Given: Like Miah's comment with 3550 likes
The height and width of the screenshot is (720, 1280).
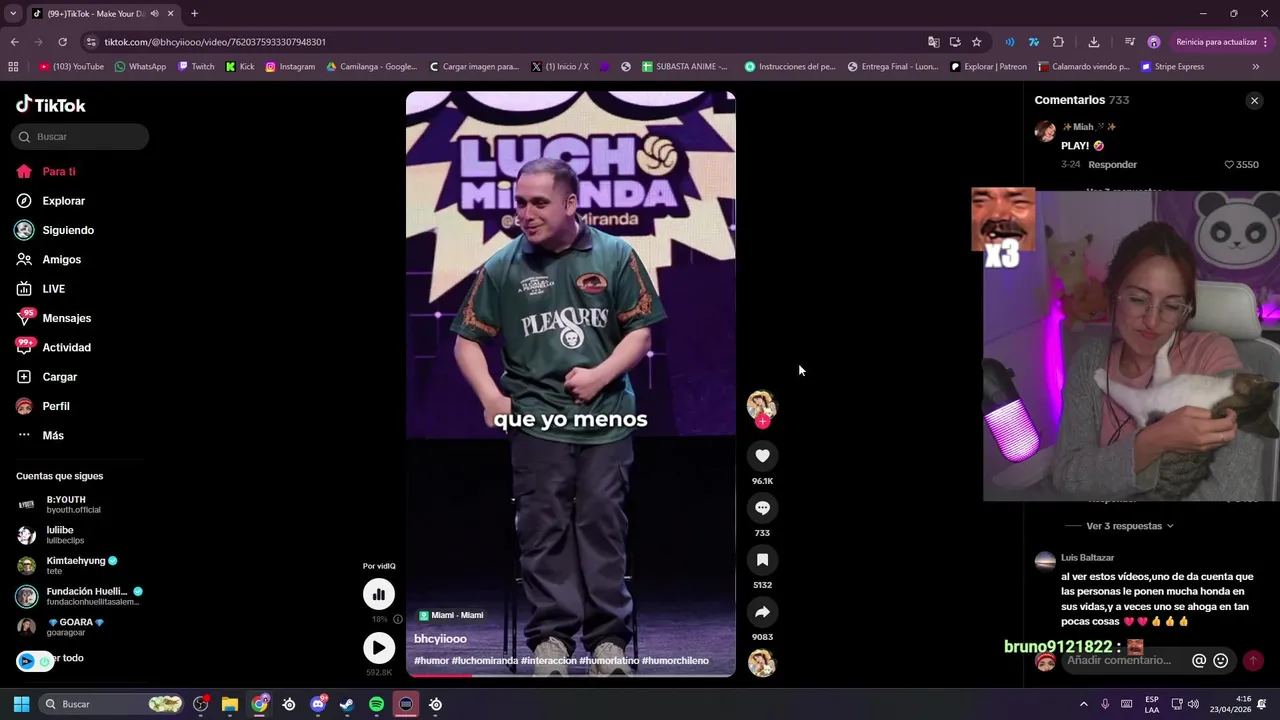Looking at the screenshot, I should click(x=1230, y=165).
